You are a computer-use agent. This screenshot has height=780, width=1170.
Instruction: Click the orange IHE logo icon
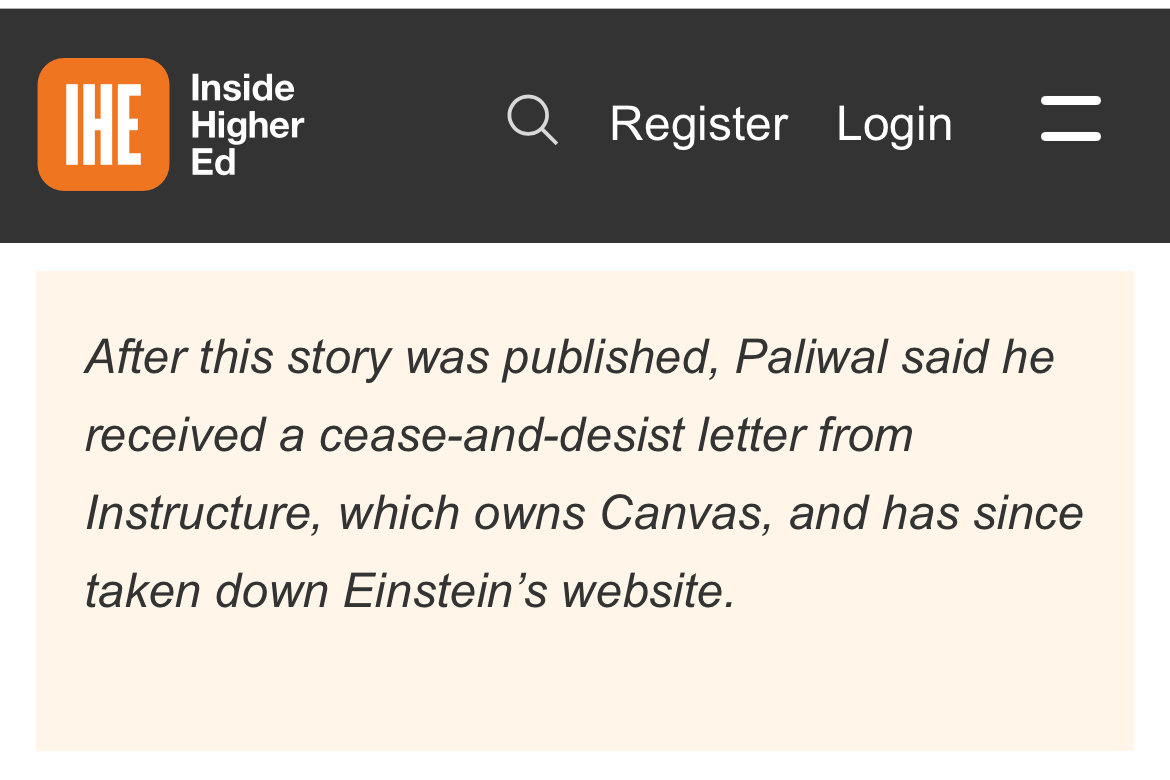pos(103,124)
